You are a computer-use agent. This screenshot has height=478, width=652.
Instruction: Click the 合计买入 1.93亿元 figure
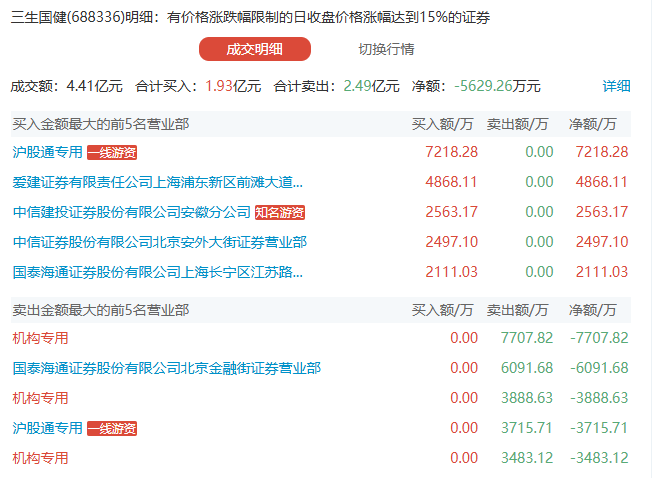198,86
